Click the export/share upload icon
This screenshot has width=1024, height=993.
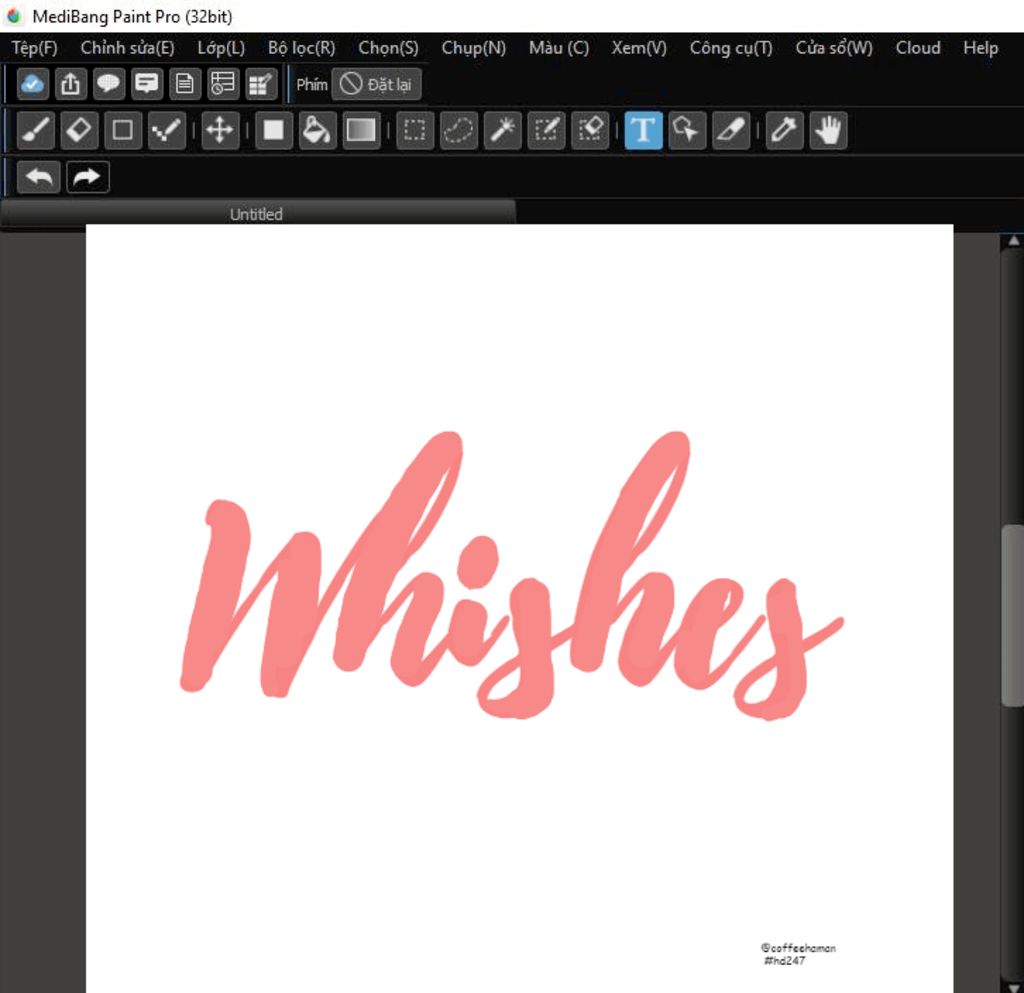click(x=71, y=84)
